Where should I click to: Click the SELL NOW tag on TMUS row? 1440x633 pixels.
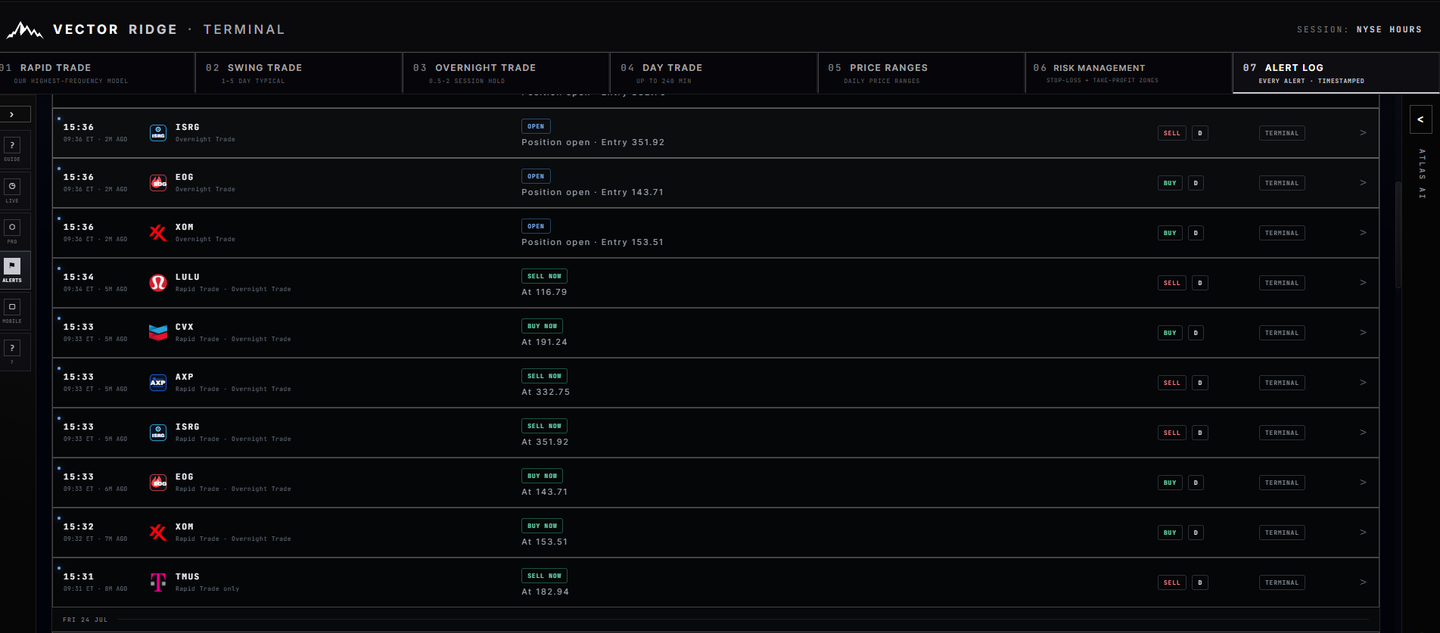(544, 576)
